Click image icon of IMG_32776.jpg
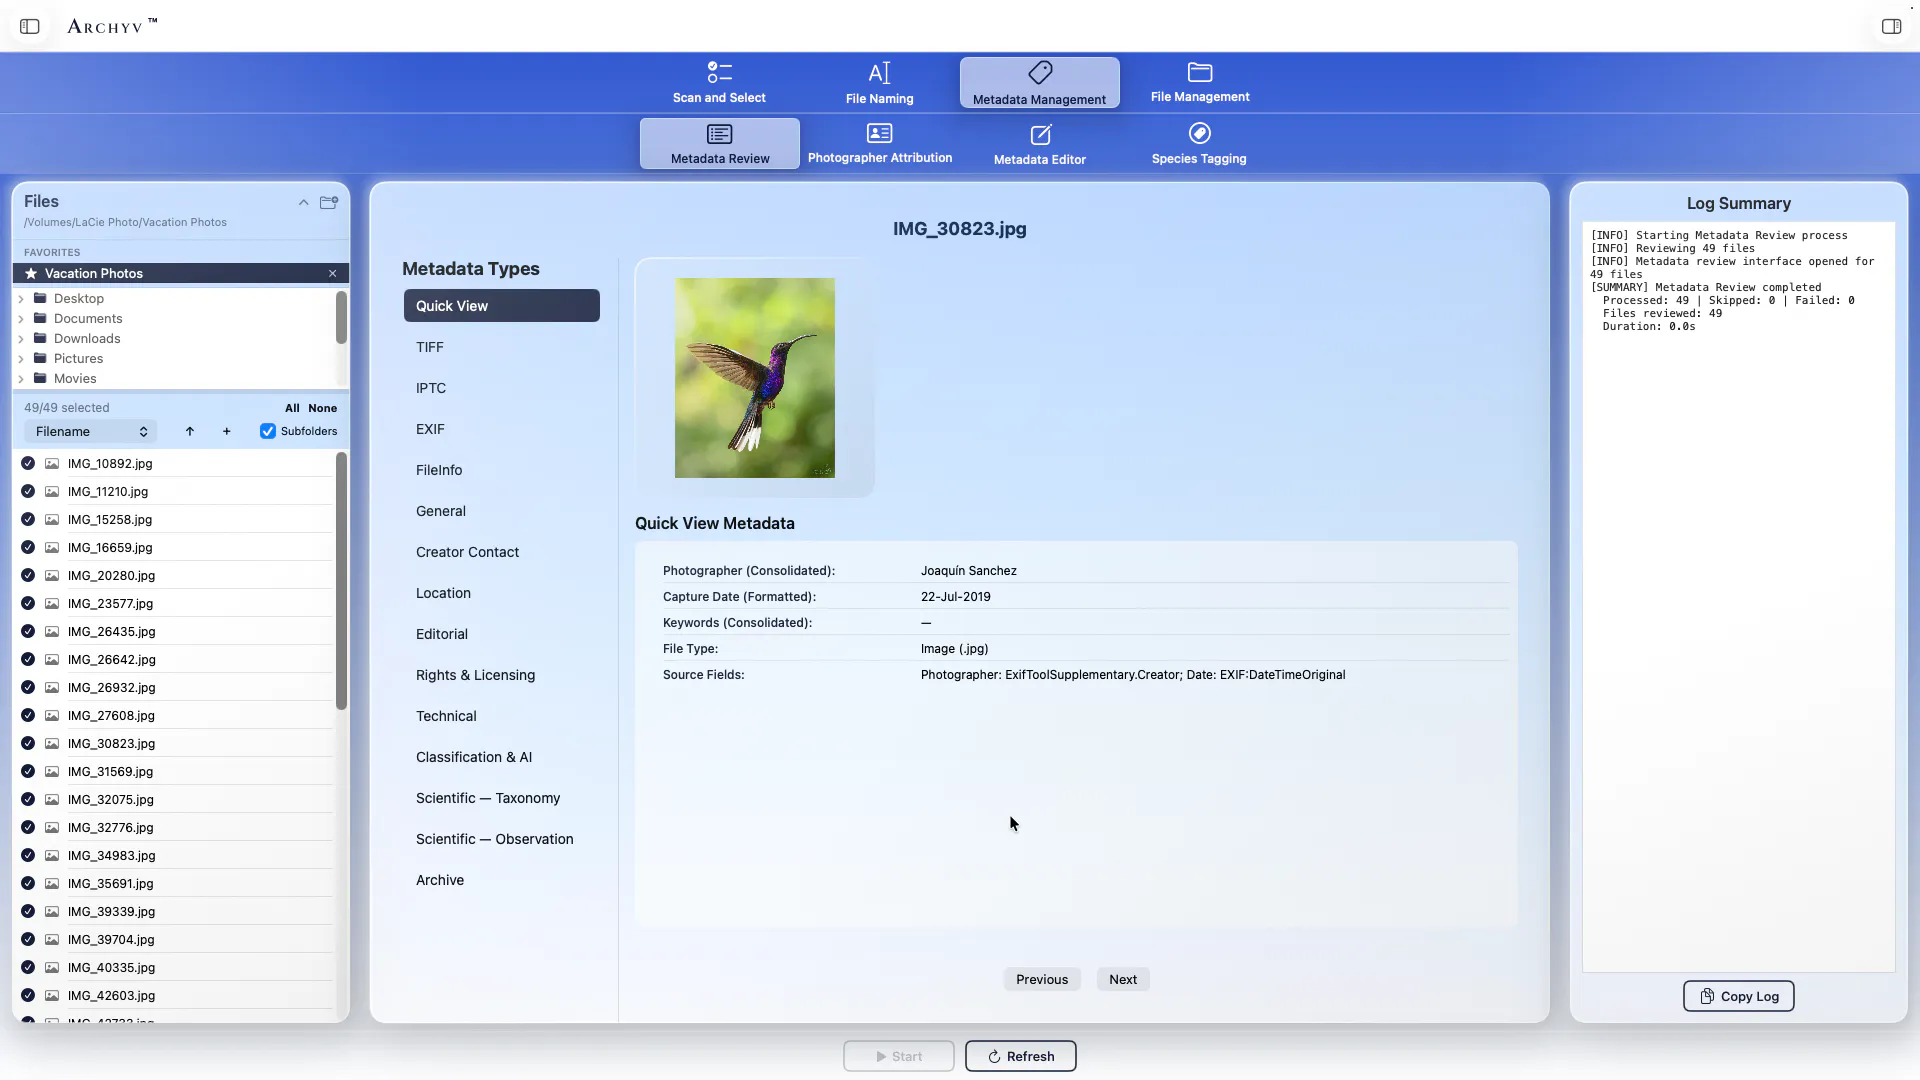1920x1080 pixels. [52, 828]
